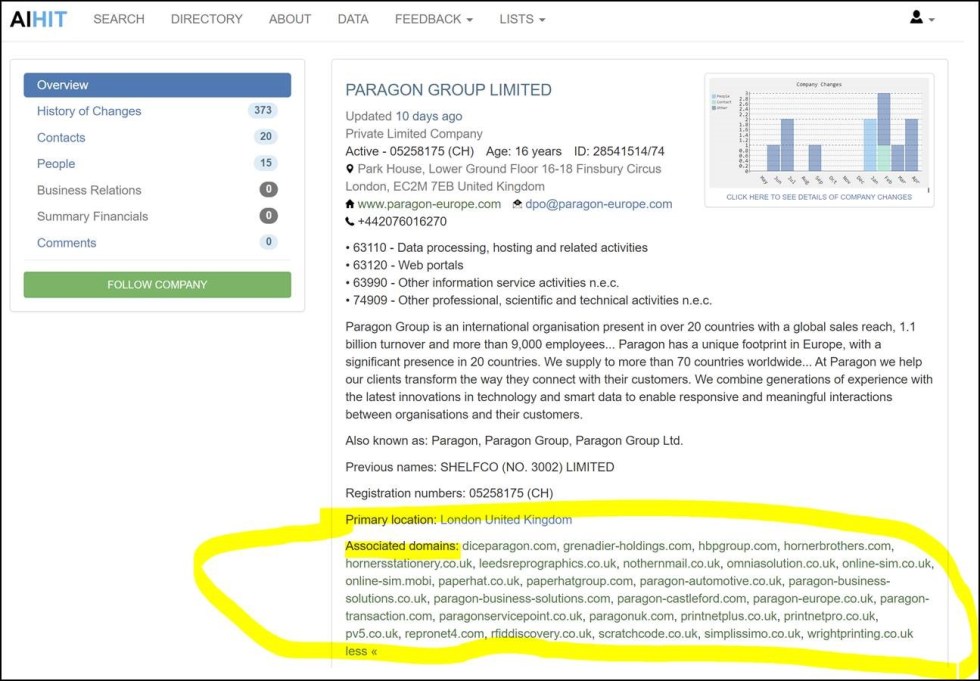Open the online-sim.mobi domain link
Screen dimensions: 980x681
click(x=388, y=581)
